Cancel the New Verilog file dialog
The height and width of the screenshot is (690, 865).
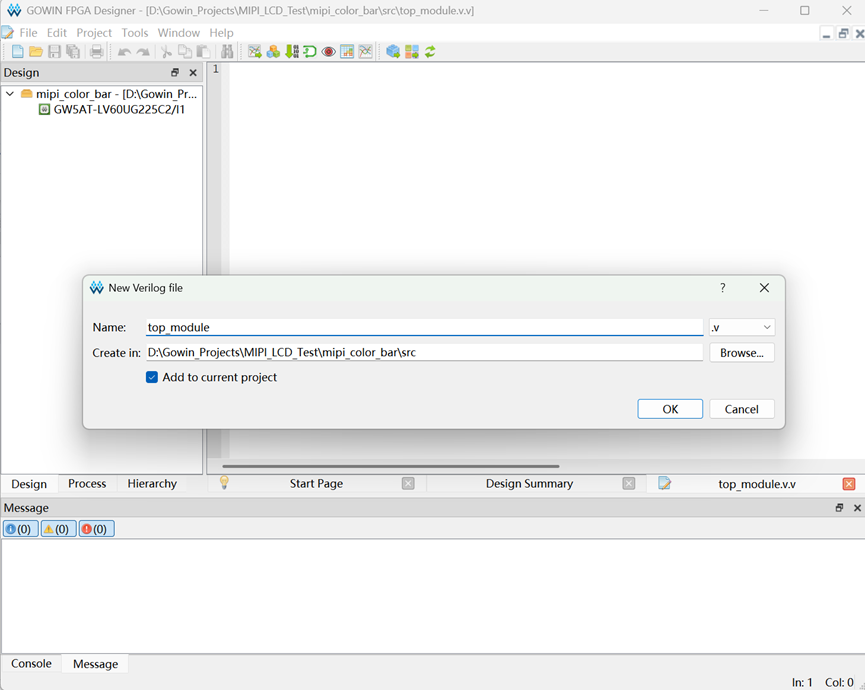point(742,409)
